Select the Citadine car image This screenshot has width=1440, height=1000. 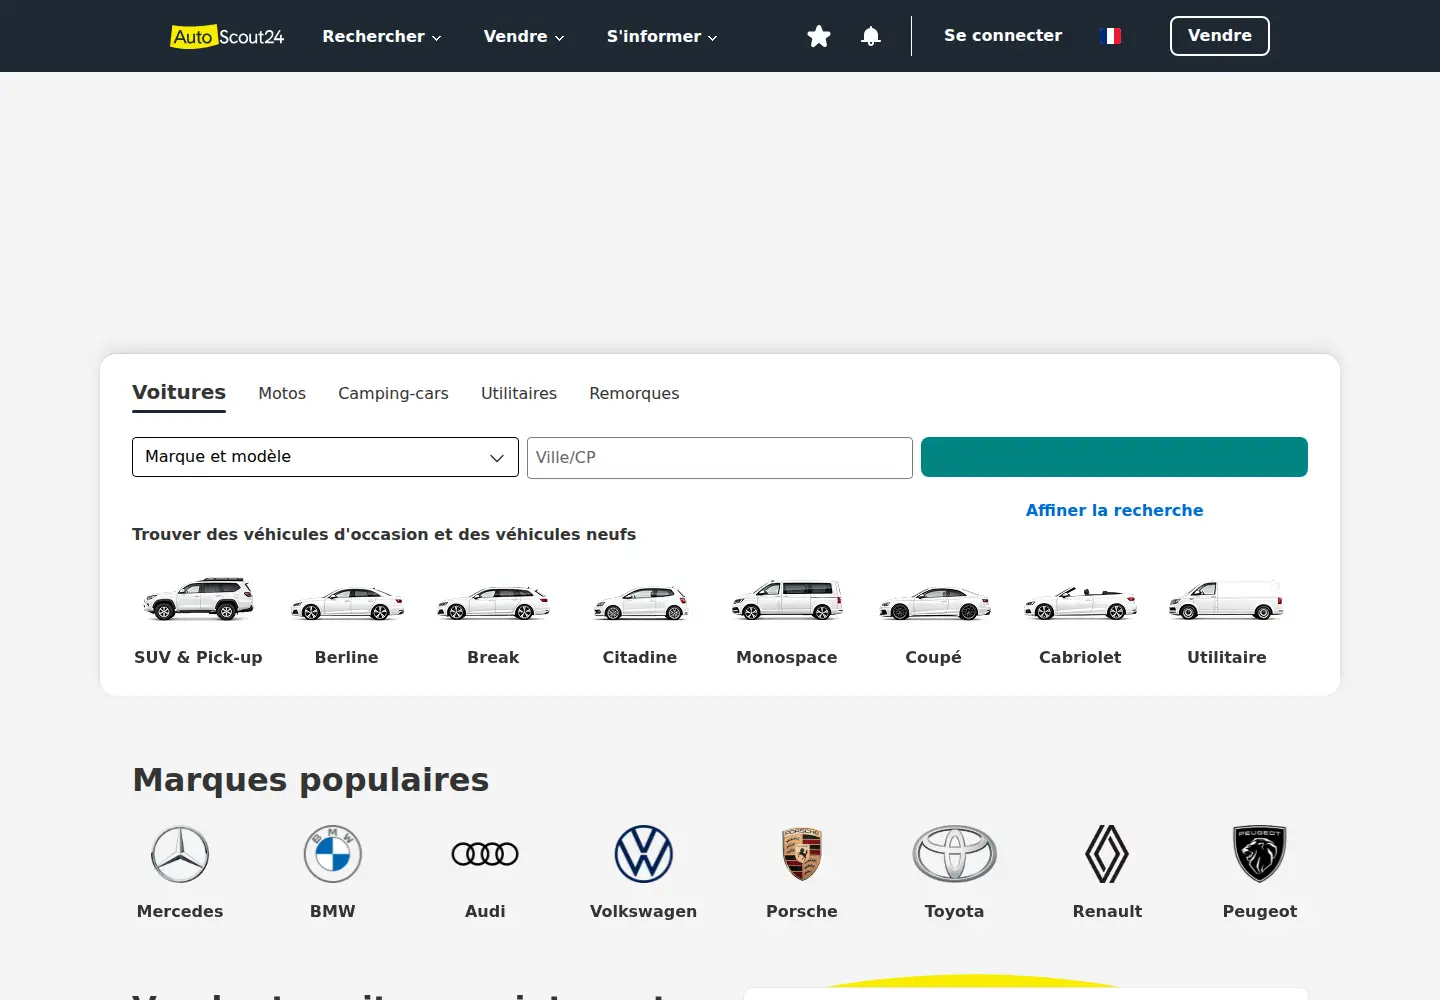640,603
